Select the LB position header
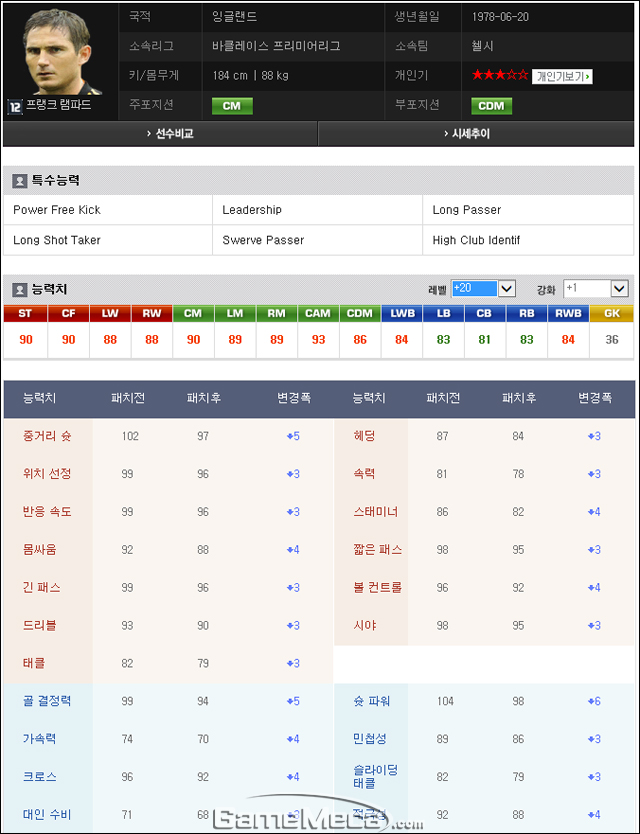640x834 pixels. coord(443,313)
